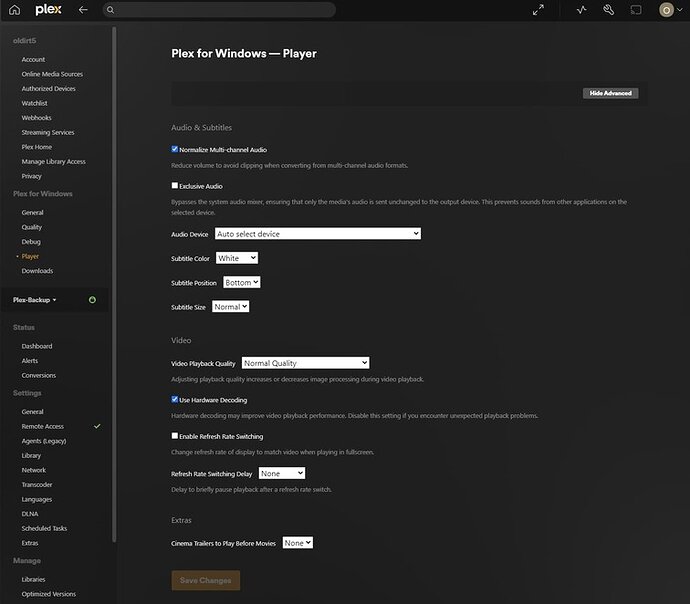Go to Plex home via house icon
Viewport: 690px width, 604px height.
(15, 10)
